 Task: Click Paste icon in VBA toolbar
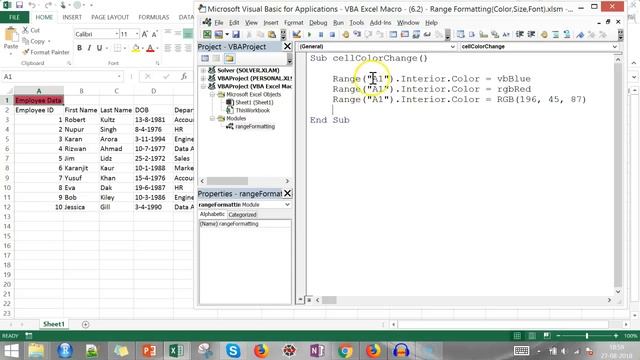(x=272, y=35)
